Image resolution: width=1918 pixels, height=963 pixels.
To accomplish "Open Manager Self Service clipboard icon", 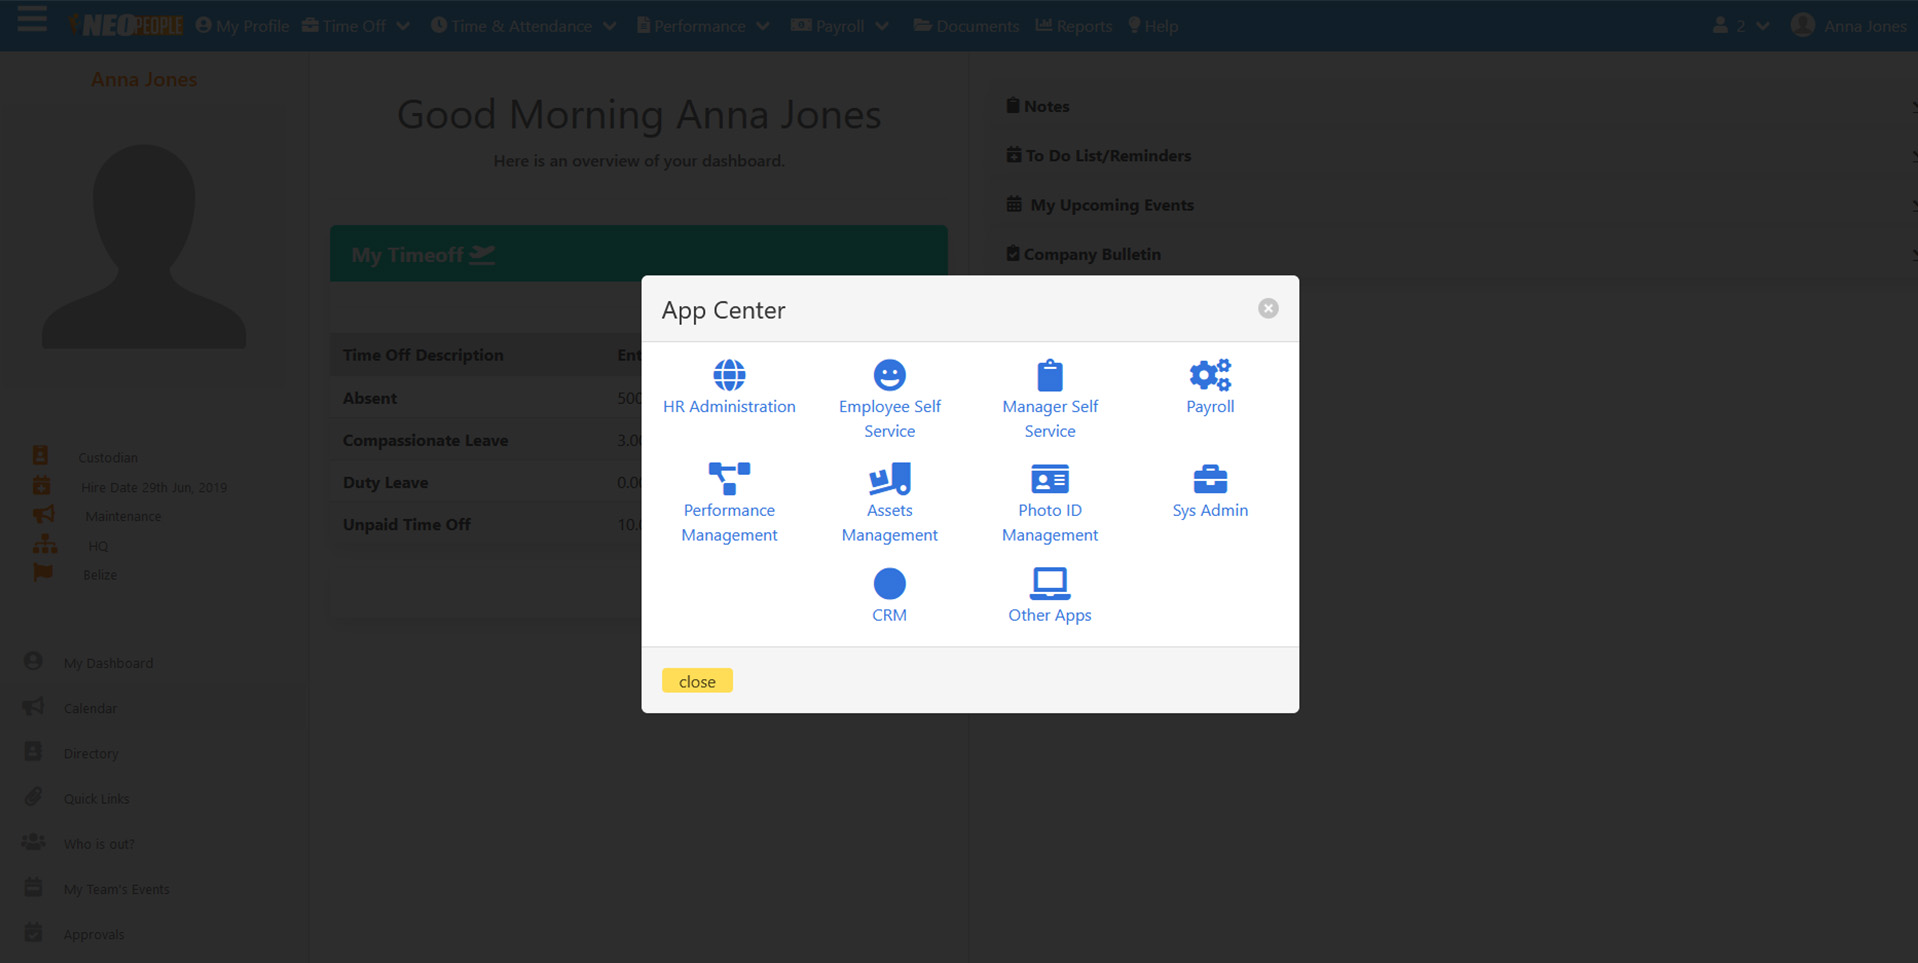I will tap(1049, 376).
